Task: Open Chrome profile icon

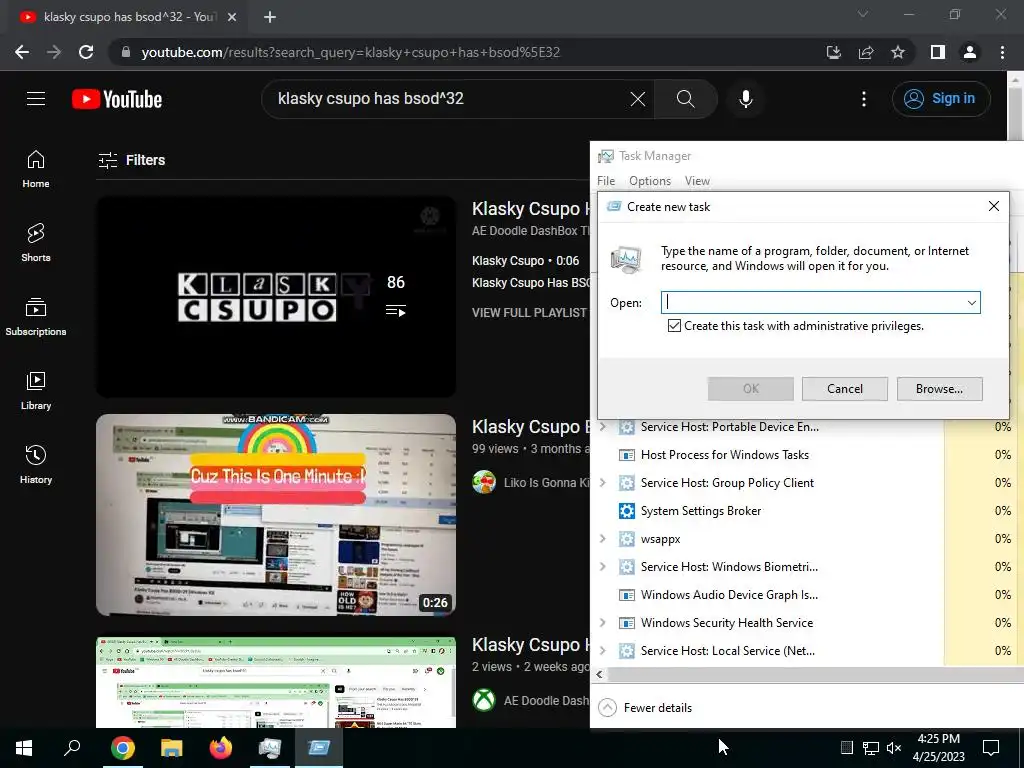Action: pyautogui.click(x=970, y=52)
